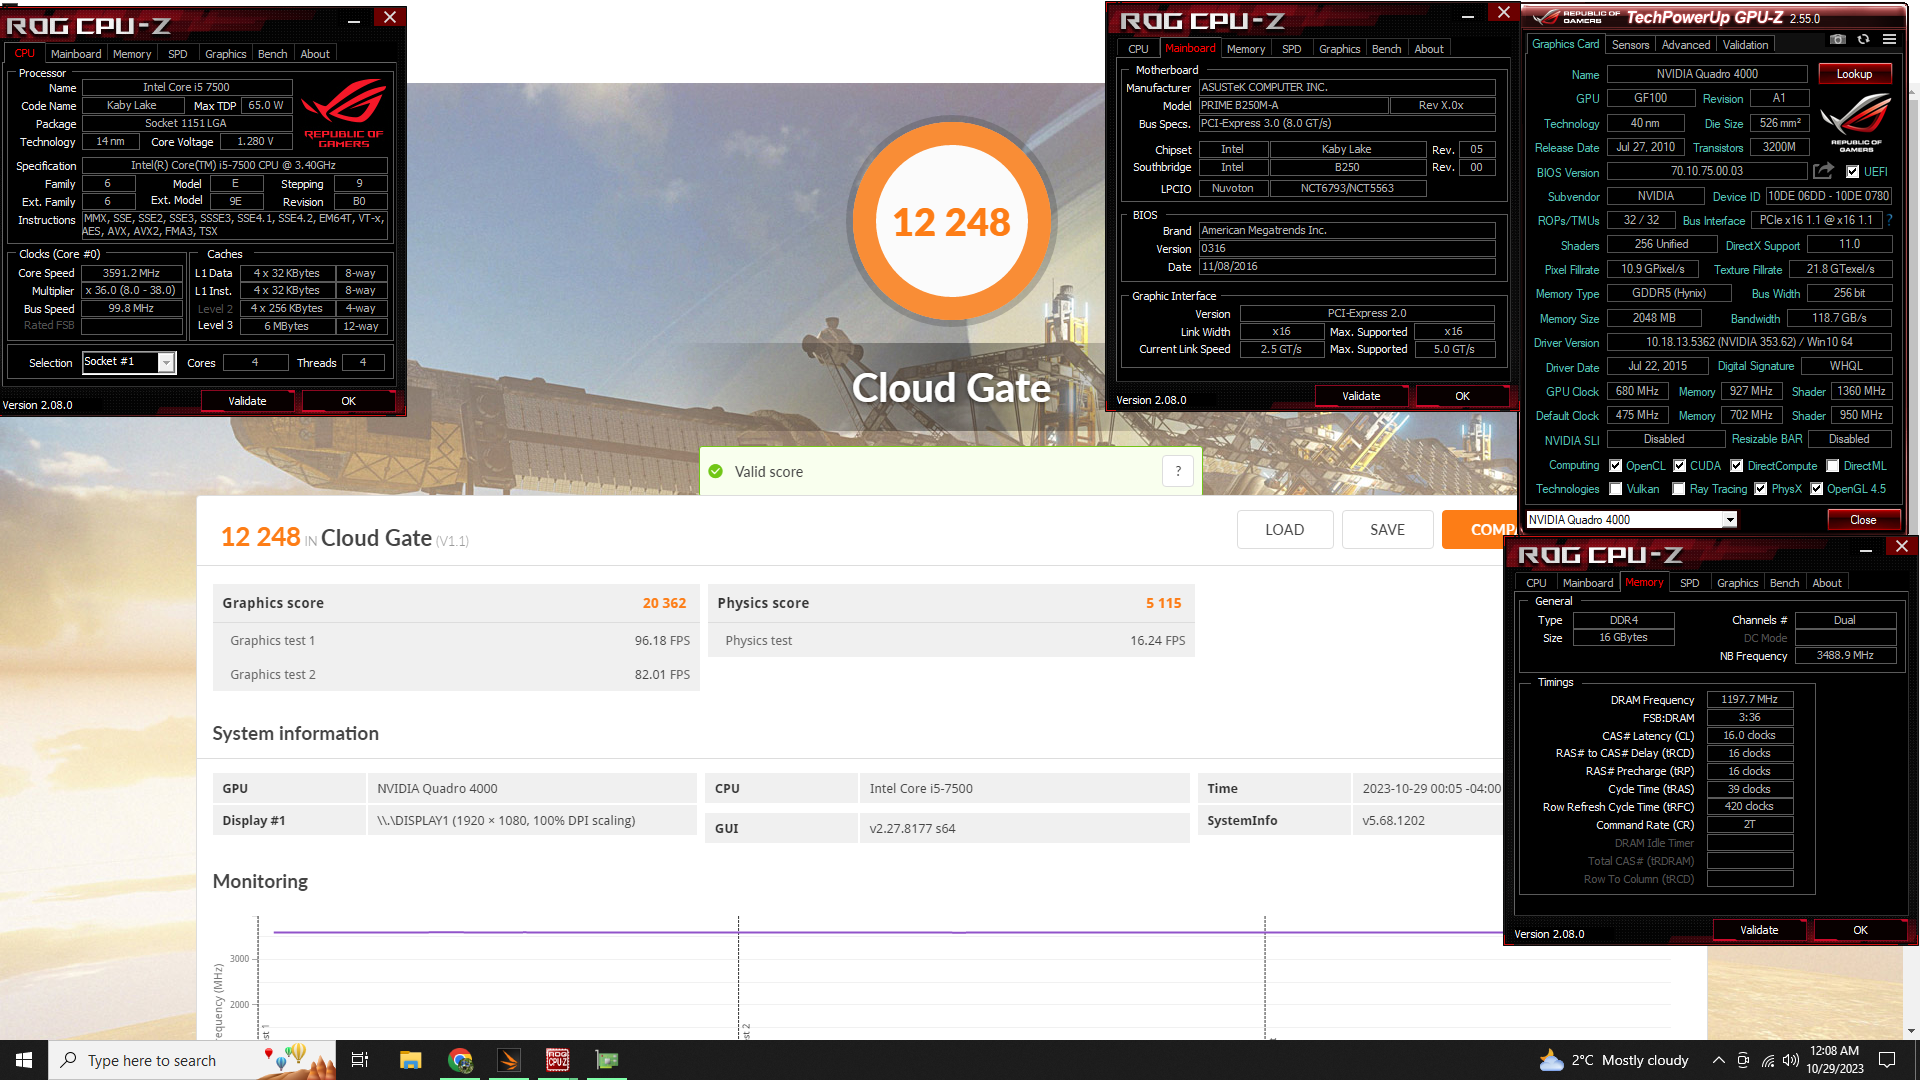Click Physics score value 5 115

tap(1163, 603)
